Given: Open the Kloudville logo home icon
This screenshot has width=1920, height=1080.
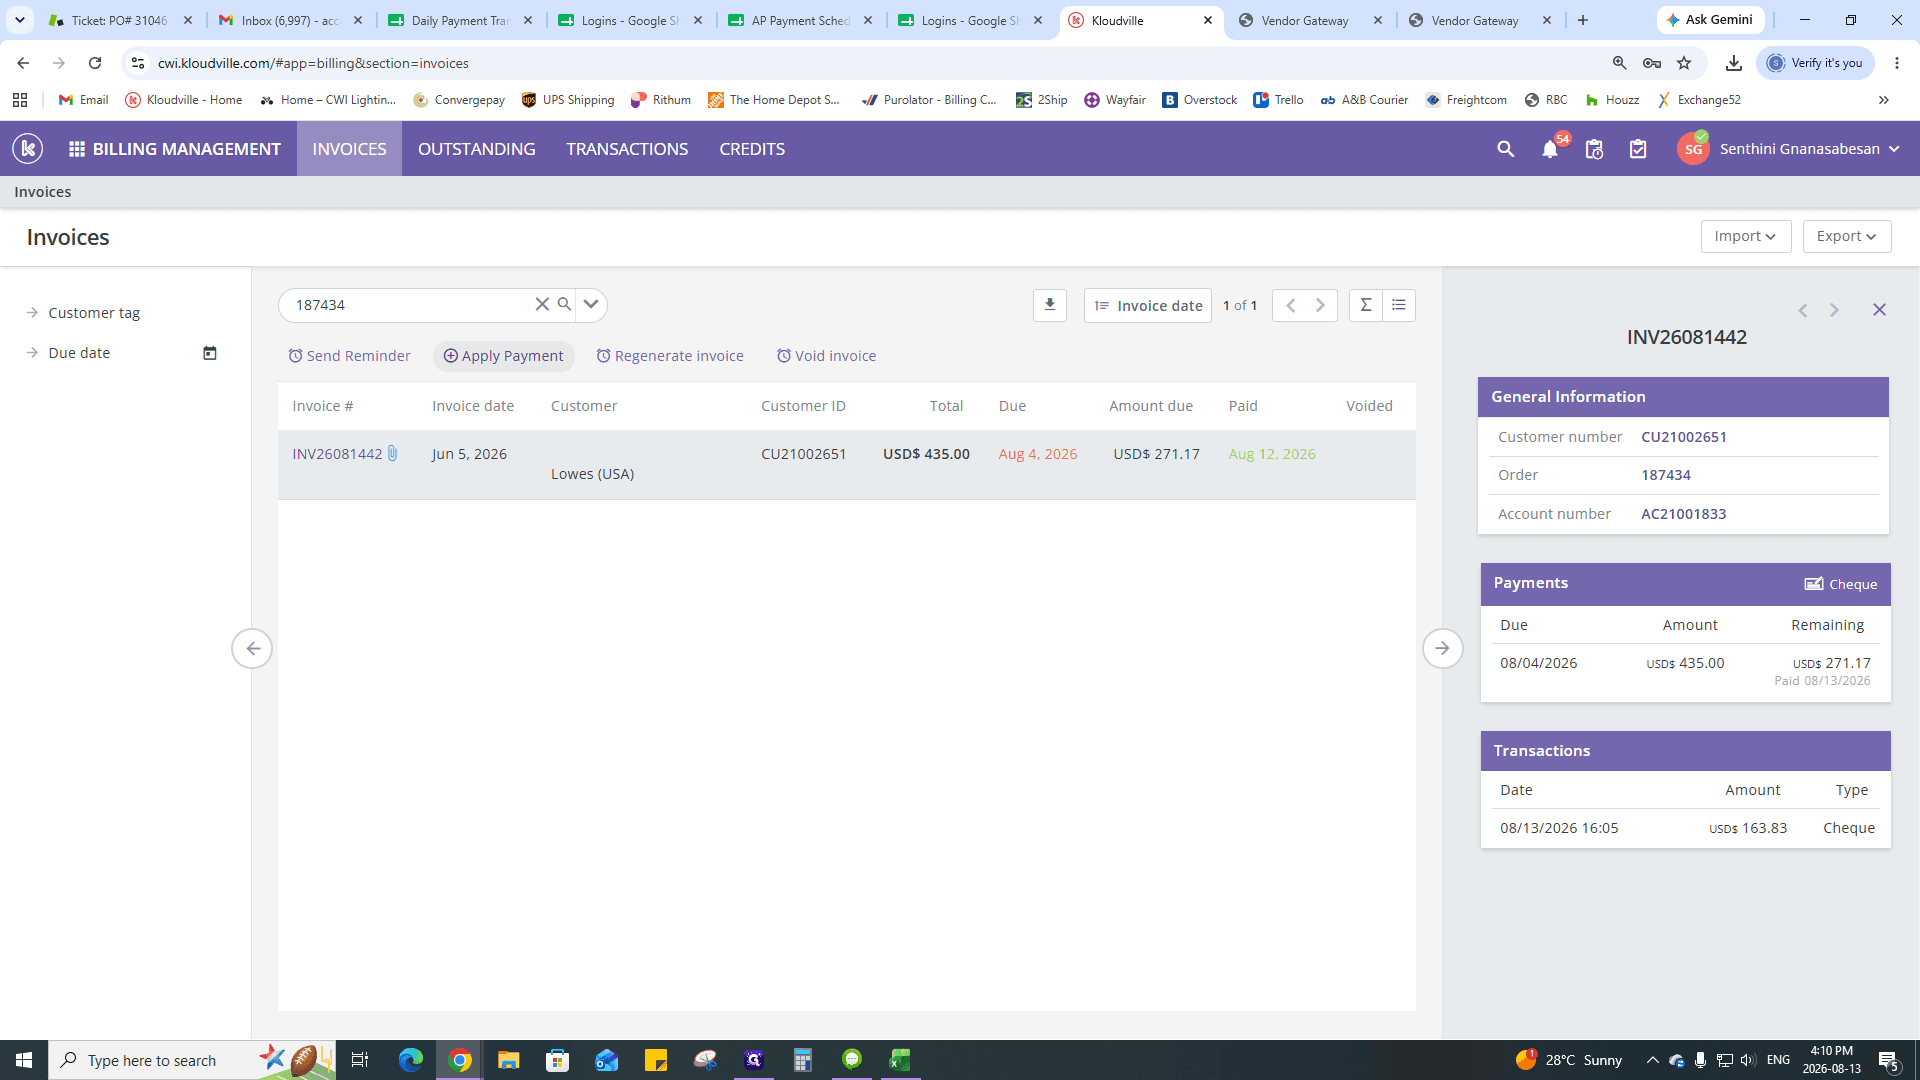Looking at the screenshot, I should point(28,149).
